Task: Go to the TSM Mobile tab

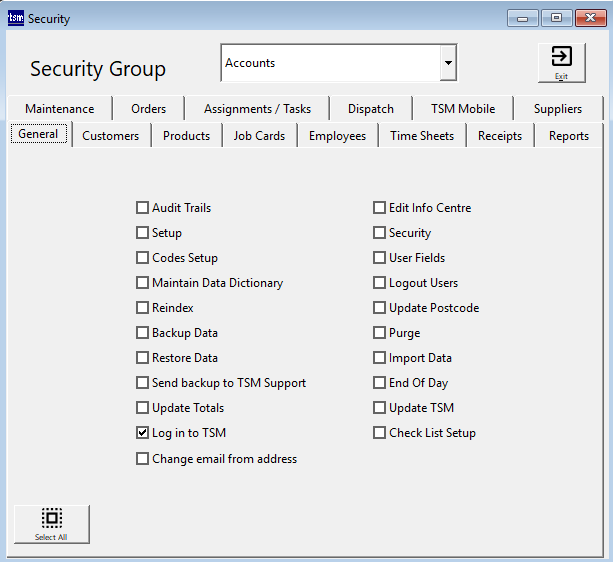Action: 463,109
